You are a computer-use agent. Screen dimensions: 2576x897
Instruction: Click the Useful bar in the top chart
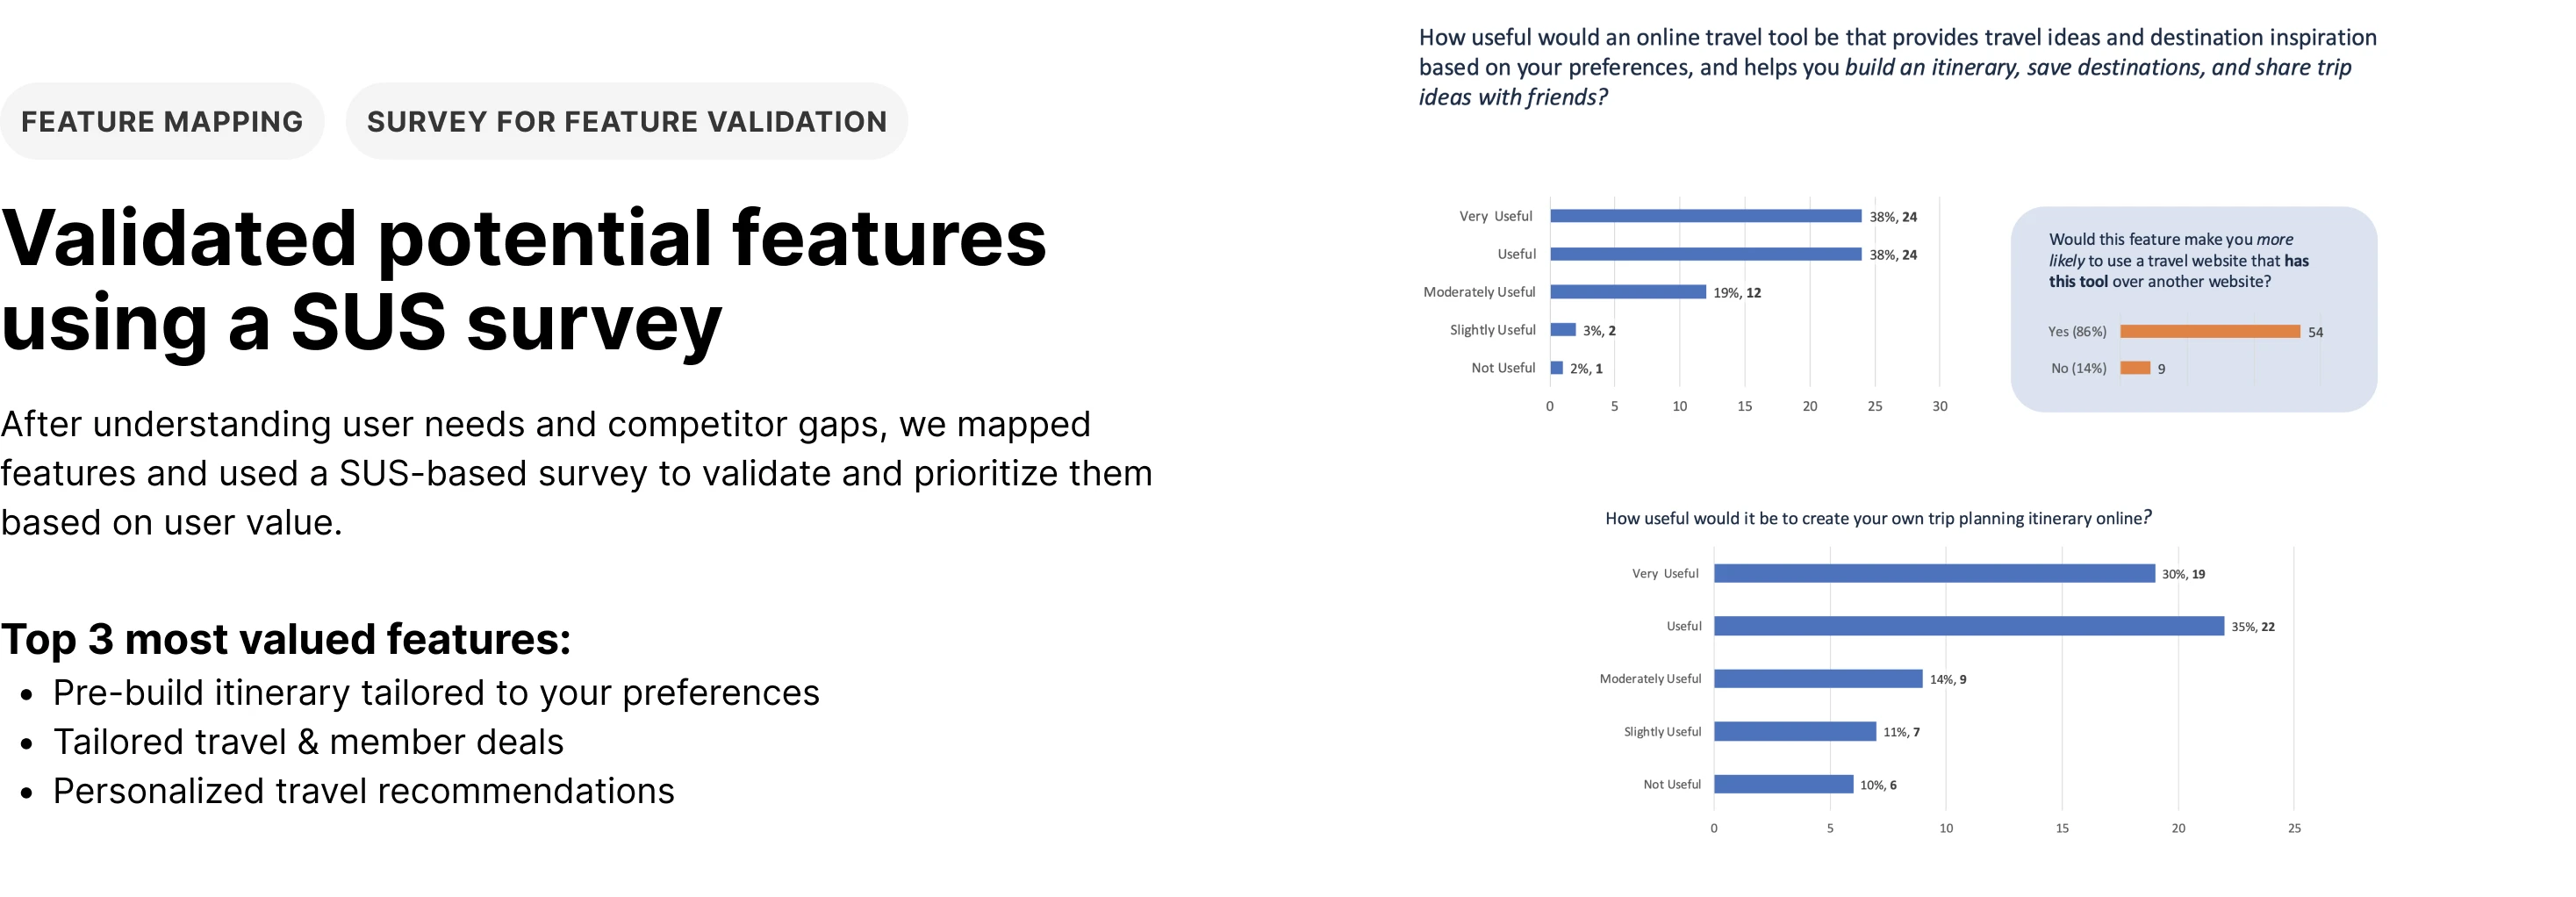[x=1706, y=254]
